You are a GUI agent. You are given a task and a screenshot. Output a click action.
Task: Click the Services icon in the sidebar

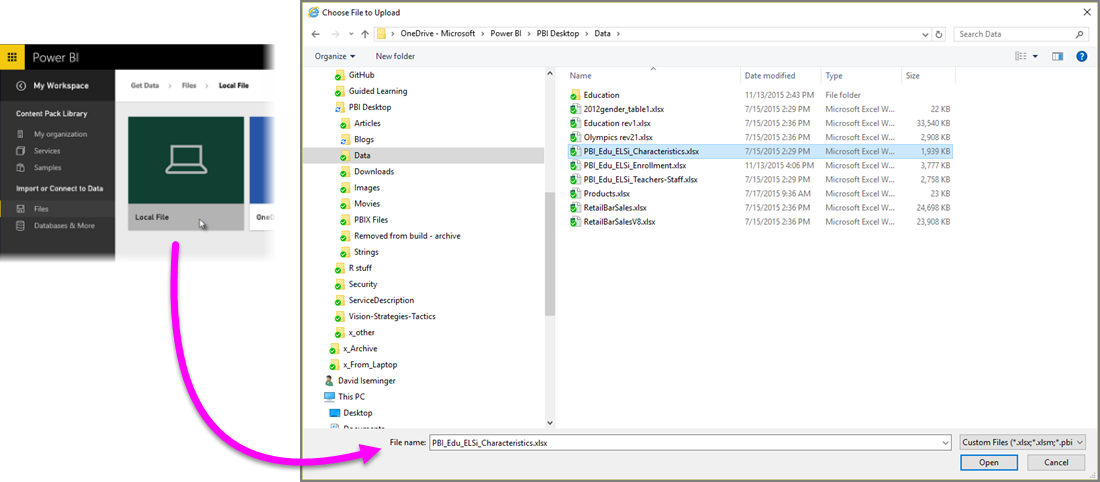click(x=20, y=151)
